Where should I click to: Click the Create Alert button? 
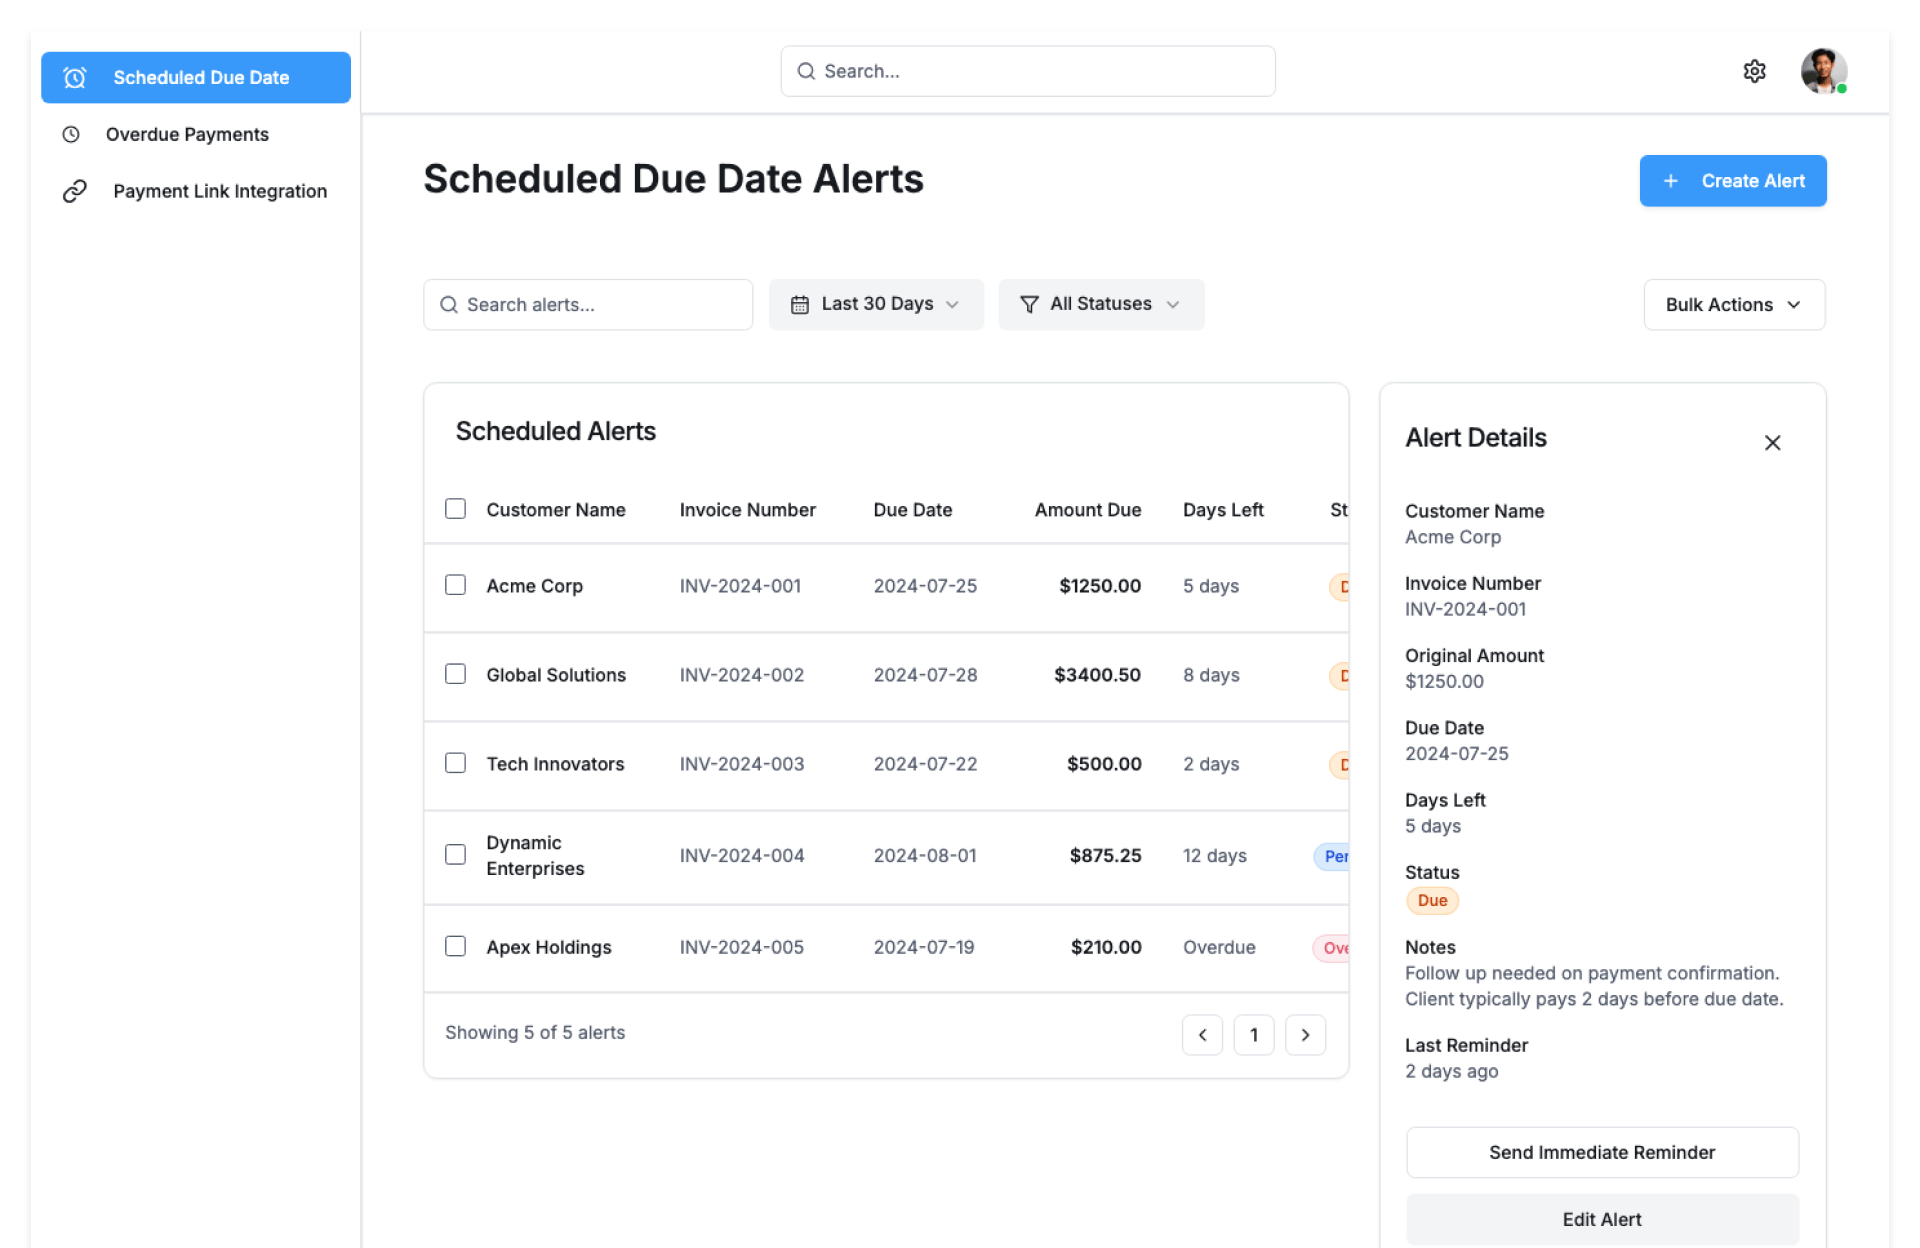[x=1732, y=181]
